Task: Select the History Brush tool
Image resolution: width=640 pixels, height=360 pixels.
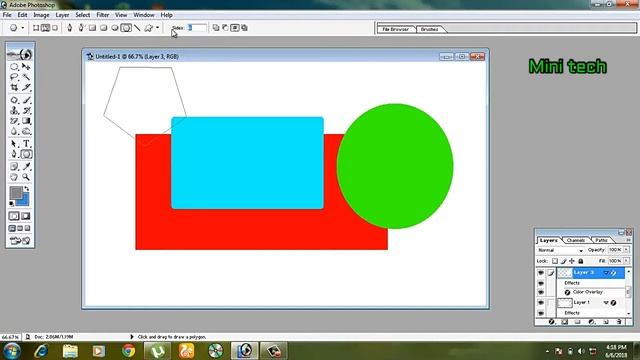Action: pyautogui.click(x=26, y=111)
